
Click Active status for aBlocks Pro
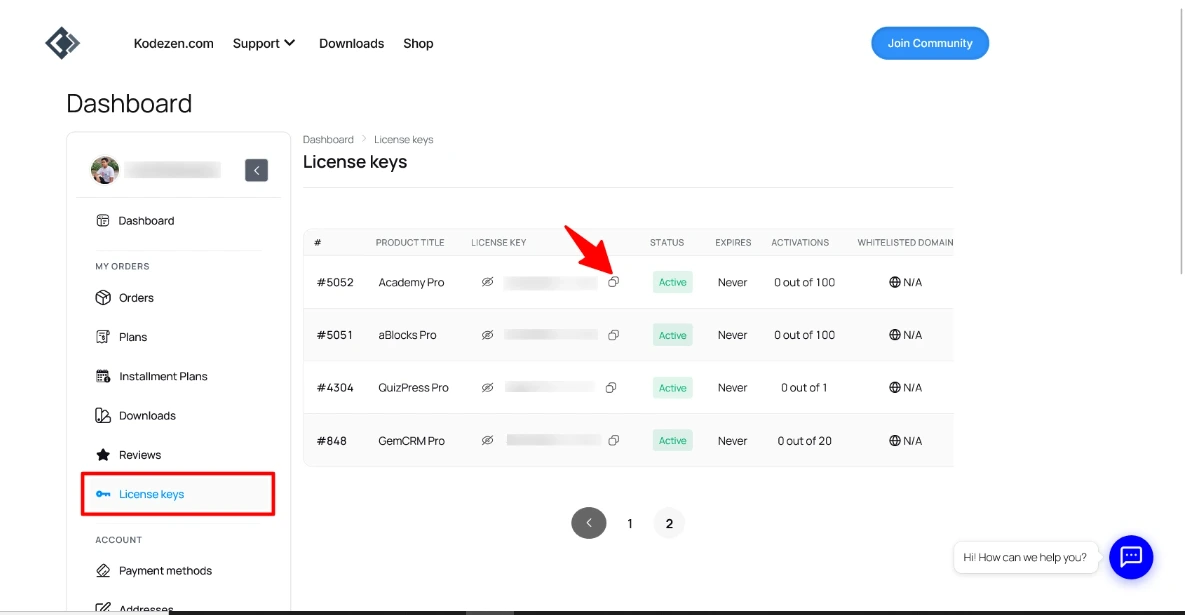click(673, 335)
